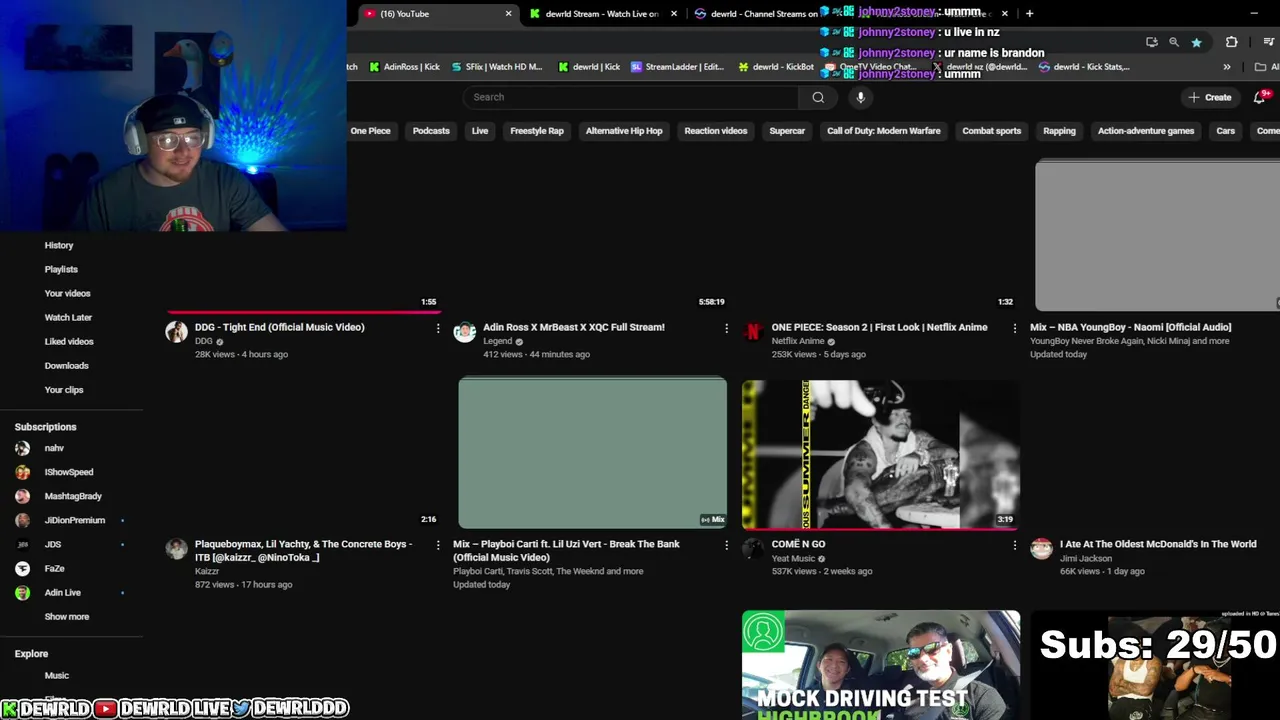Screen dimensions: 1280x720
Task: Open History in the sidebar
Action: 59,245
